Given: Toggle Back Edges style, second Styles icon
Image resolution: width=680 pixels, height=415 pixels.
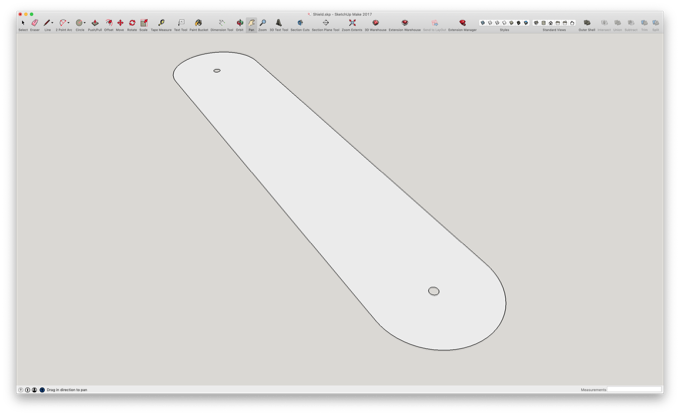Looking at the screenshot, I should [x=490, y=23].
